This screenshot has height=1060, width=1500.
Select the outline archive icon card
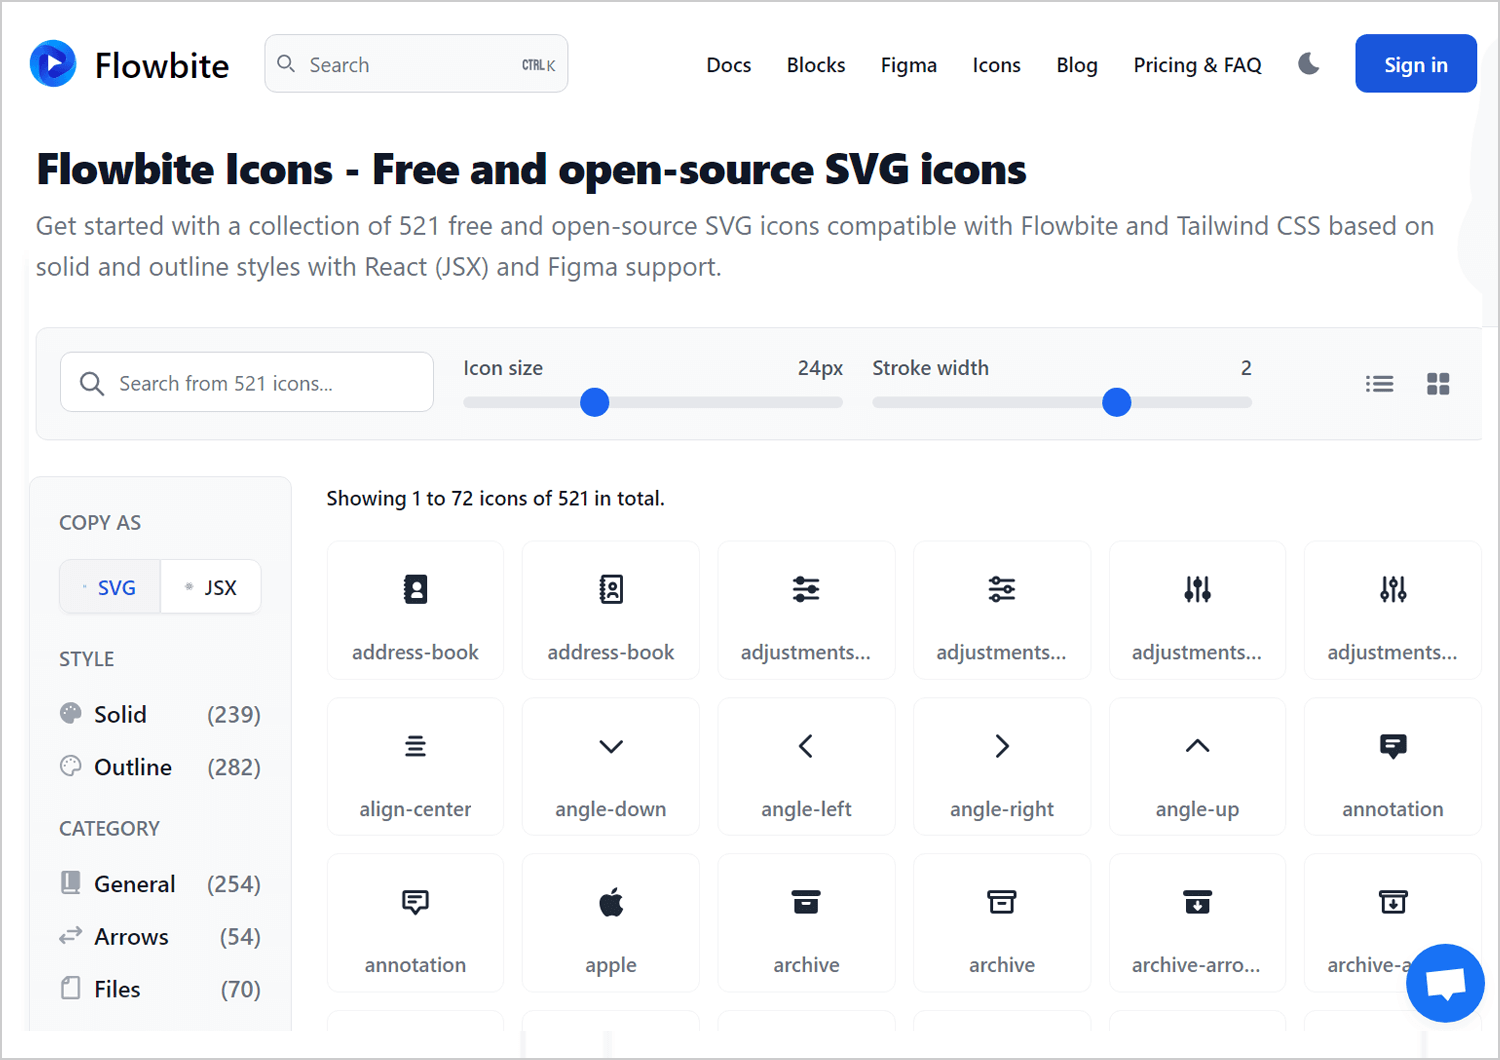coord(1002,923)
